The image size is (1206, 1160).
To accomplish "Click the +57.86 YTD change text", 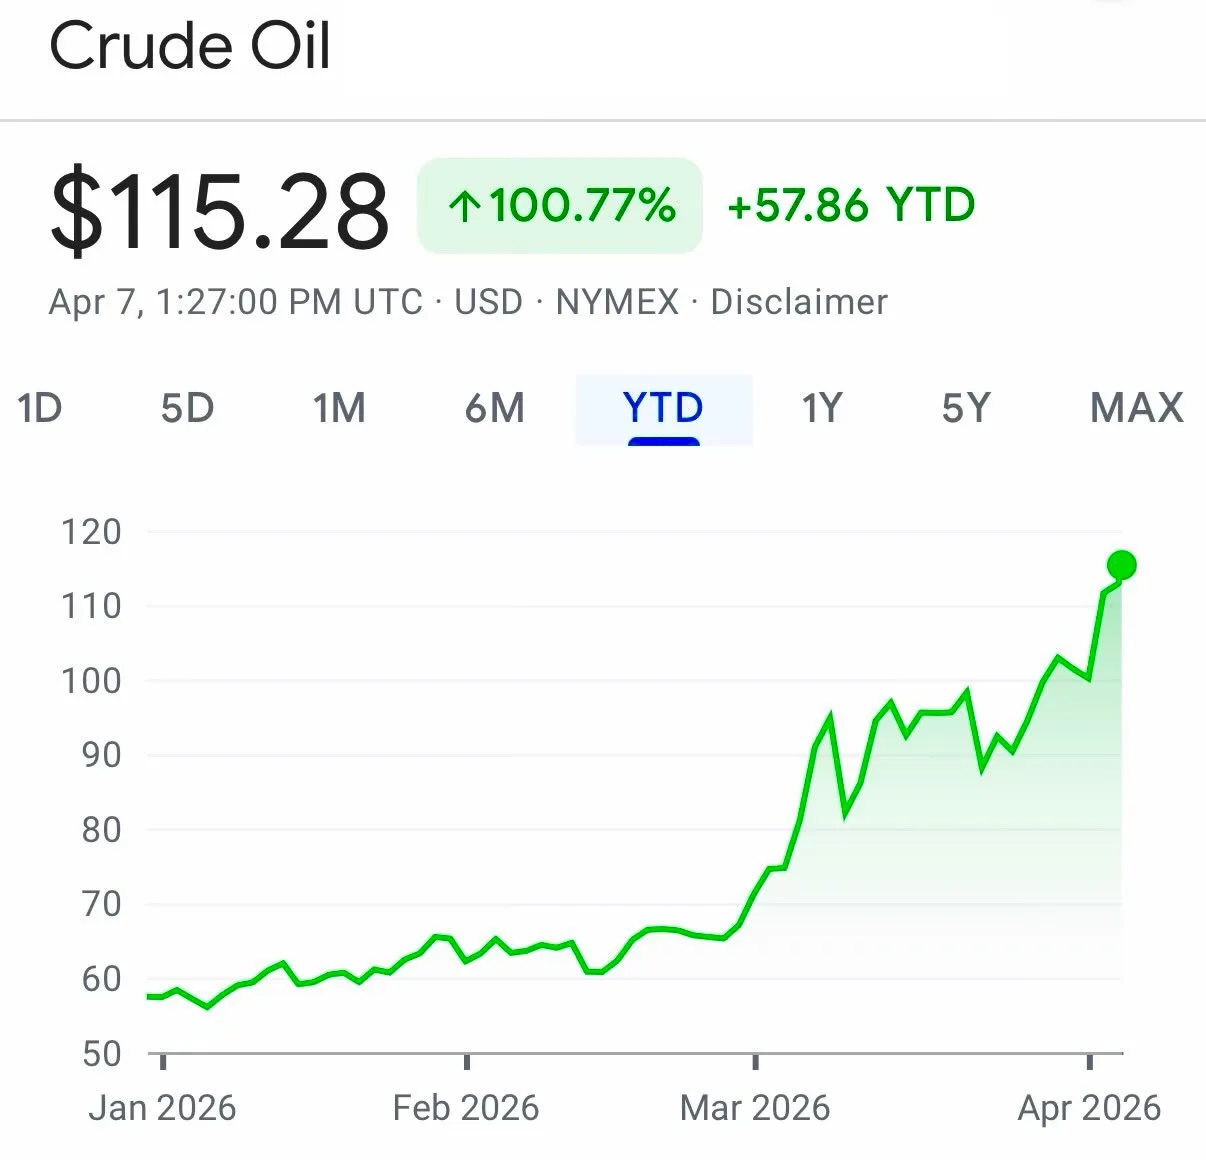I will tap(851, 206).
